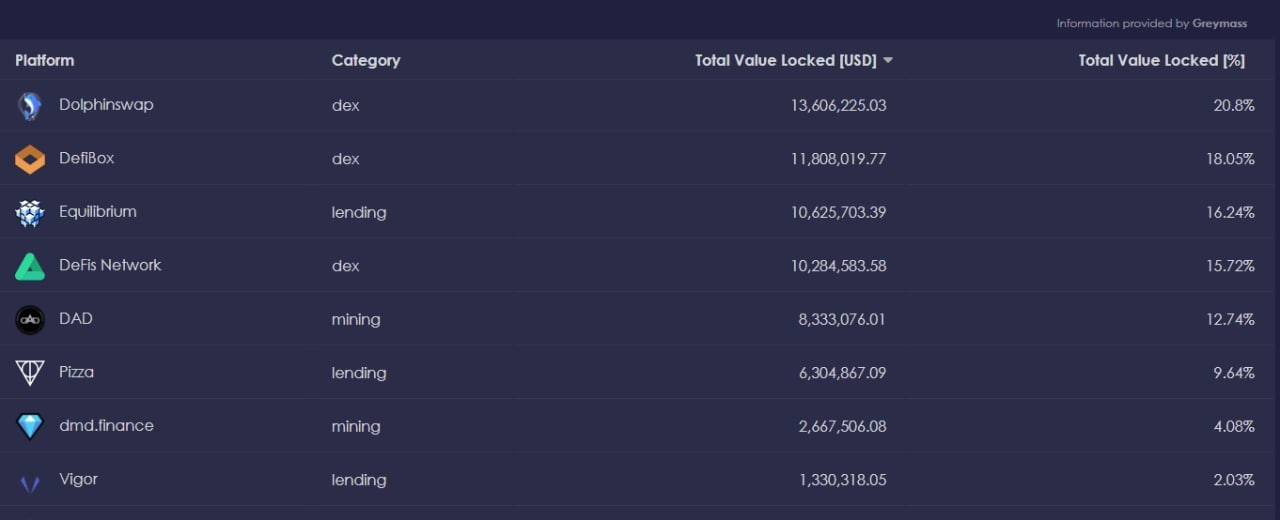
Task: Select the DeFis Network platform name
Action: pyautogui.click(x=110, y=265)
